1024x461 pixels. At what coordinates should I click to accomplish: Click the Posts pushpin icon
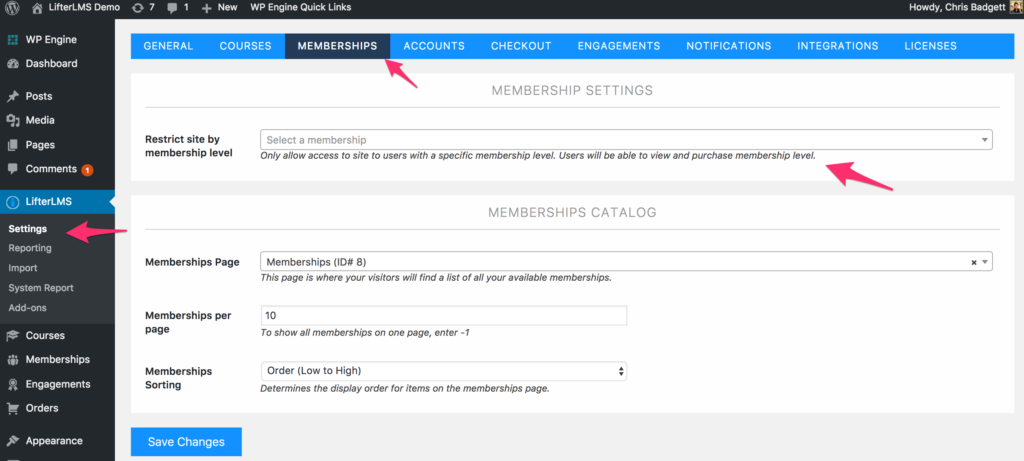pos(12,96)
